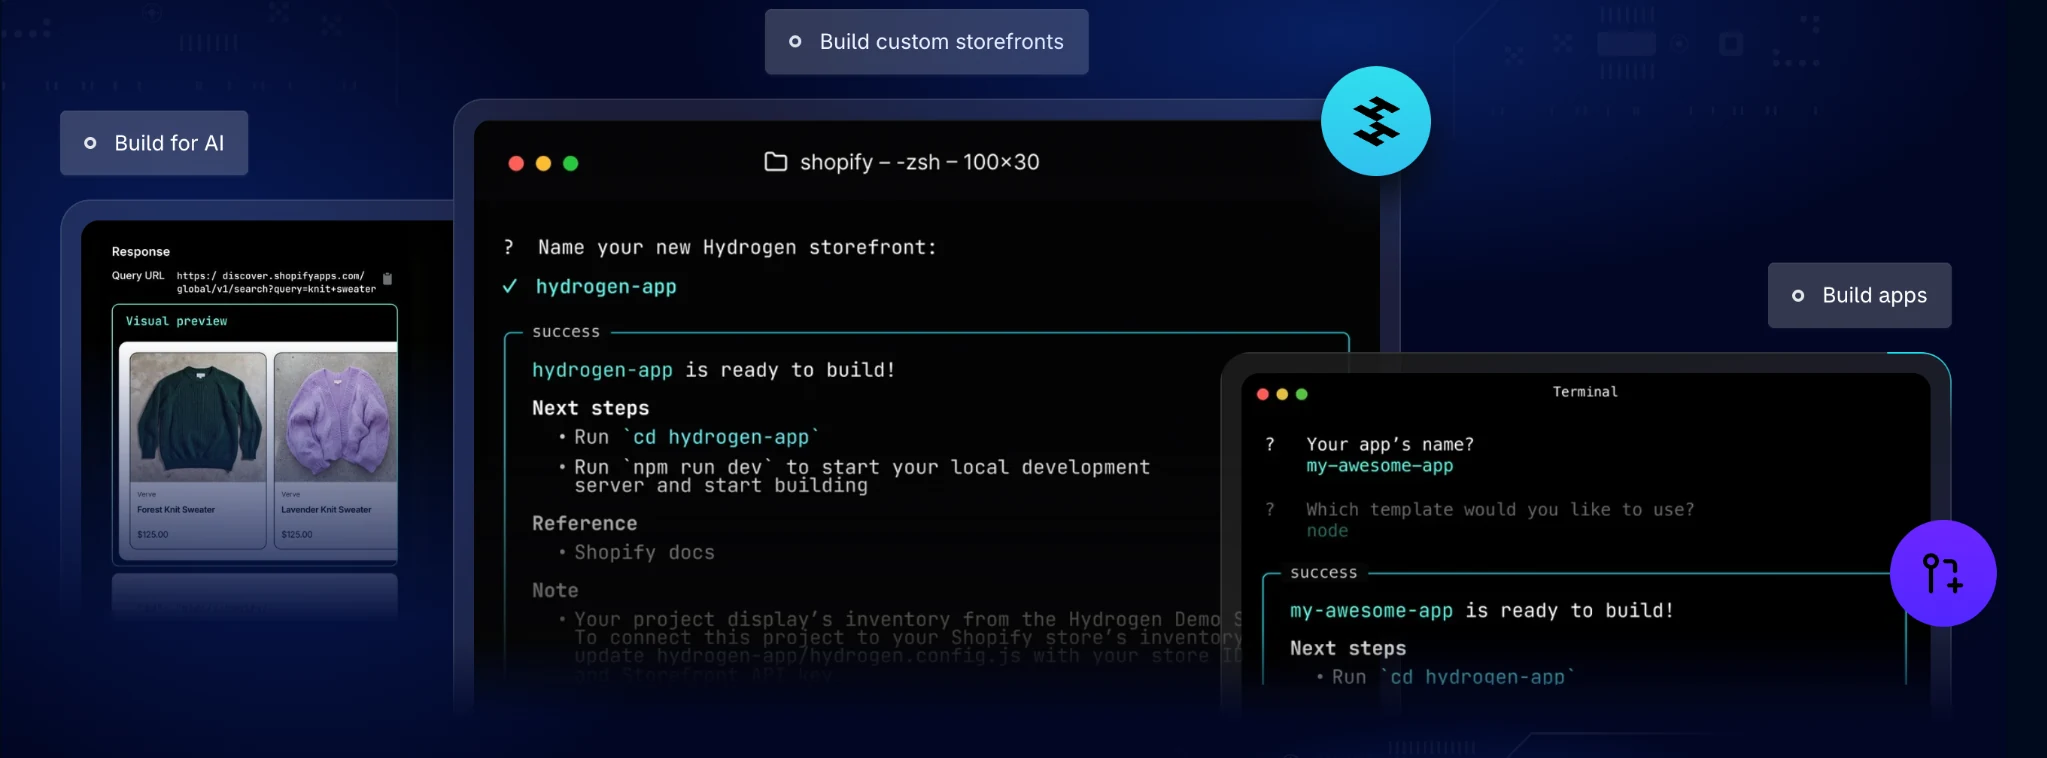Click the 'Note' heading

pos(555,591)
